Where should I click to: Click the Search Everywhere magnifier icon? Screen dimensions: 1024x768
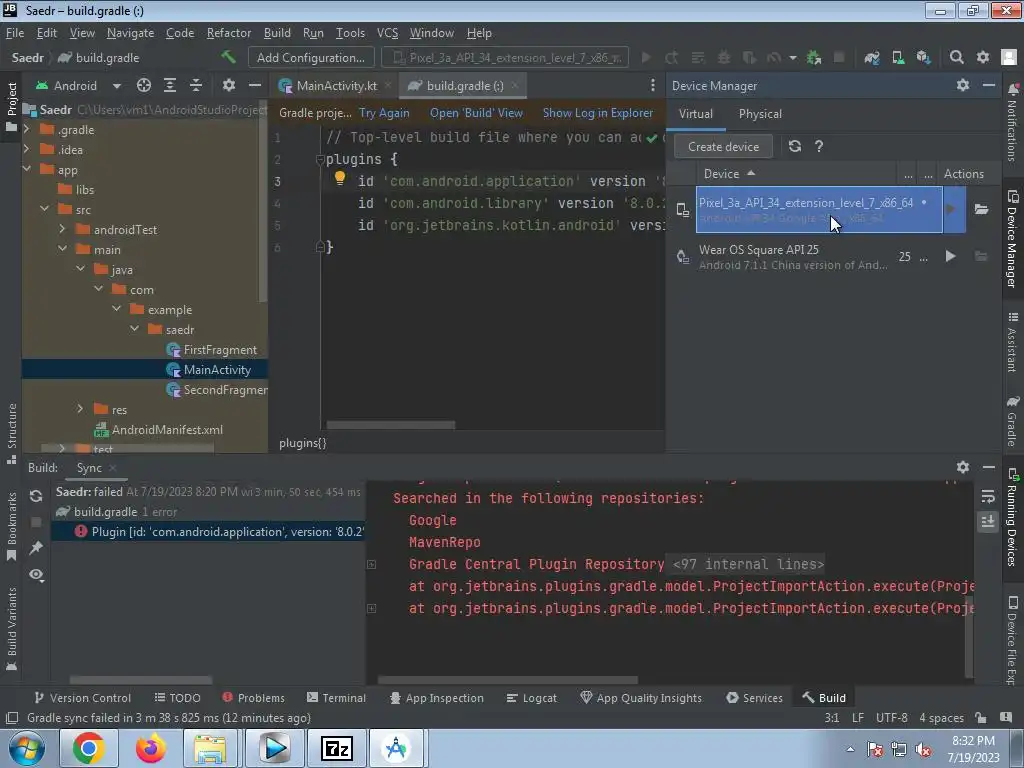(x=957, y=57)
